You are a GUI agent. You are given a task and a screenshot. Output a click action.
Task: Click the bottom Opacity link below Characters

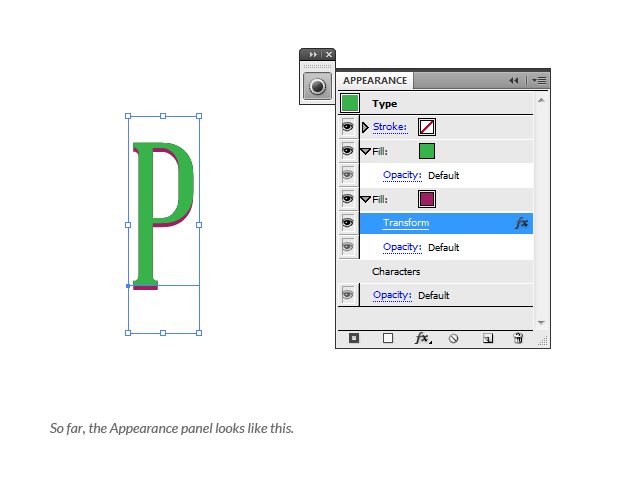(x=392, y=295)
